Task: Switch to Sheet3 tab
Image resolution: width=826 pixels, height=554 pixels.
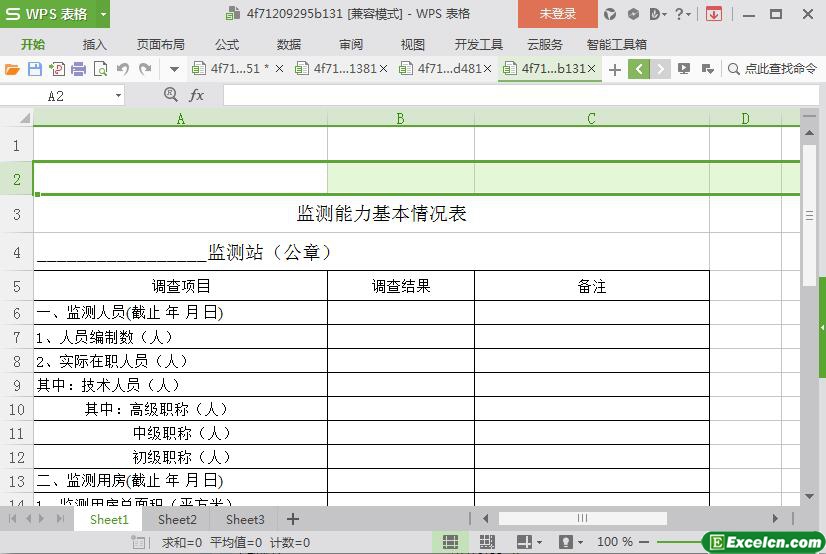Action: pyautogui.click(x=245, y=519)
